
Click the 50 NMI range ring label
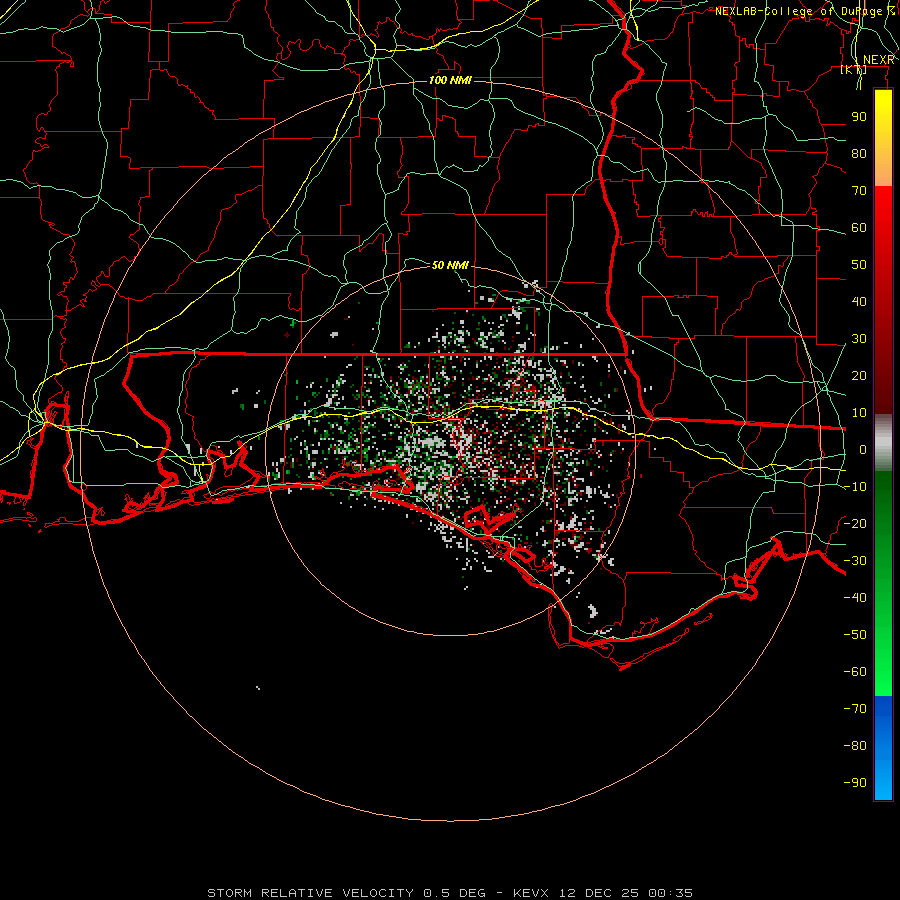point(450,265)
